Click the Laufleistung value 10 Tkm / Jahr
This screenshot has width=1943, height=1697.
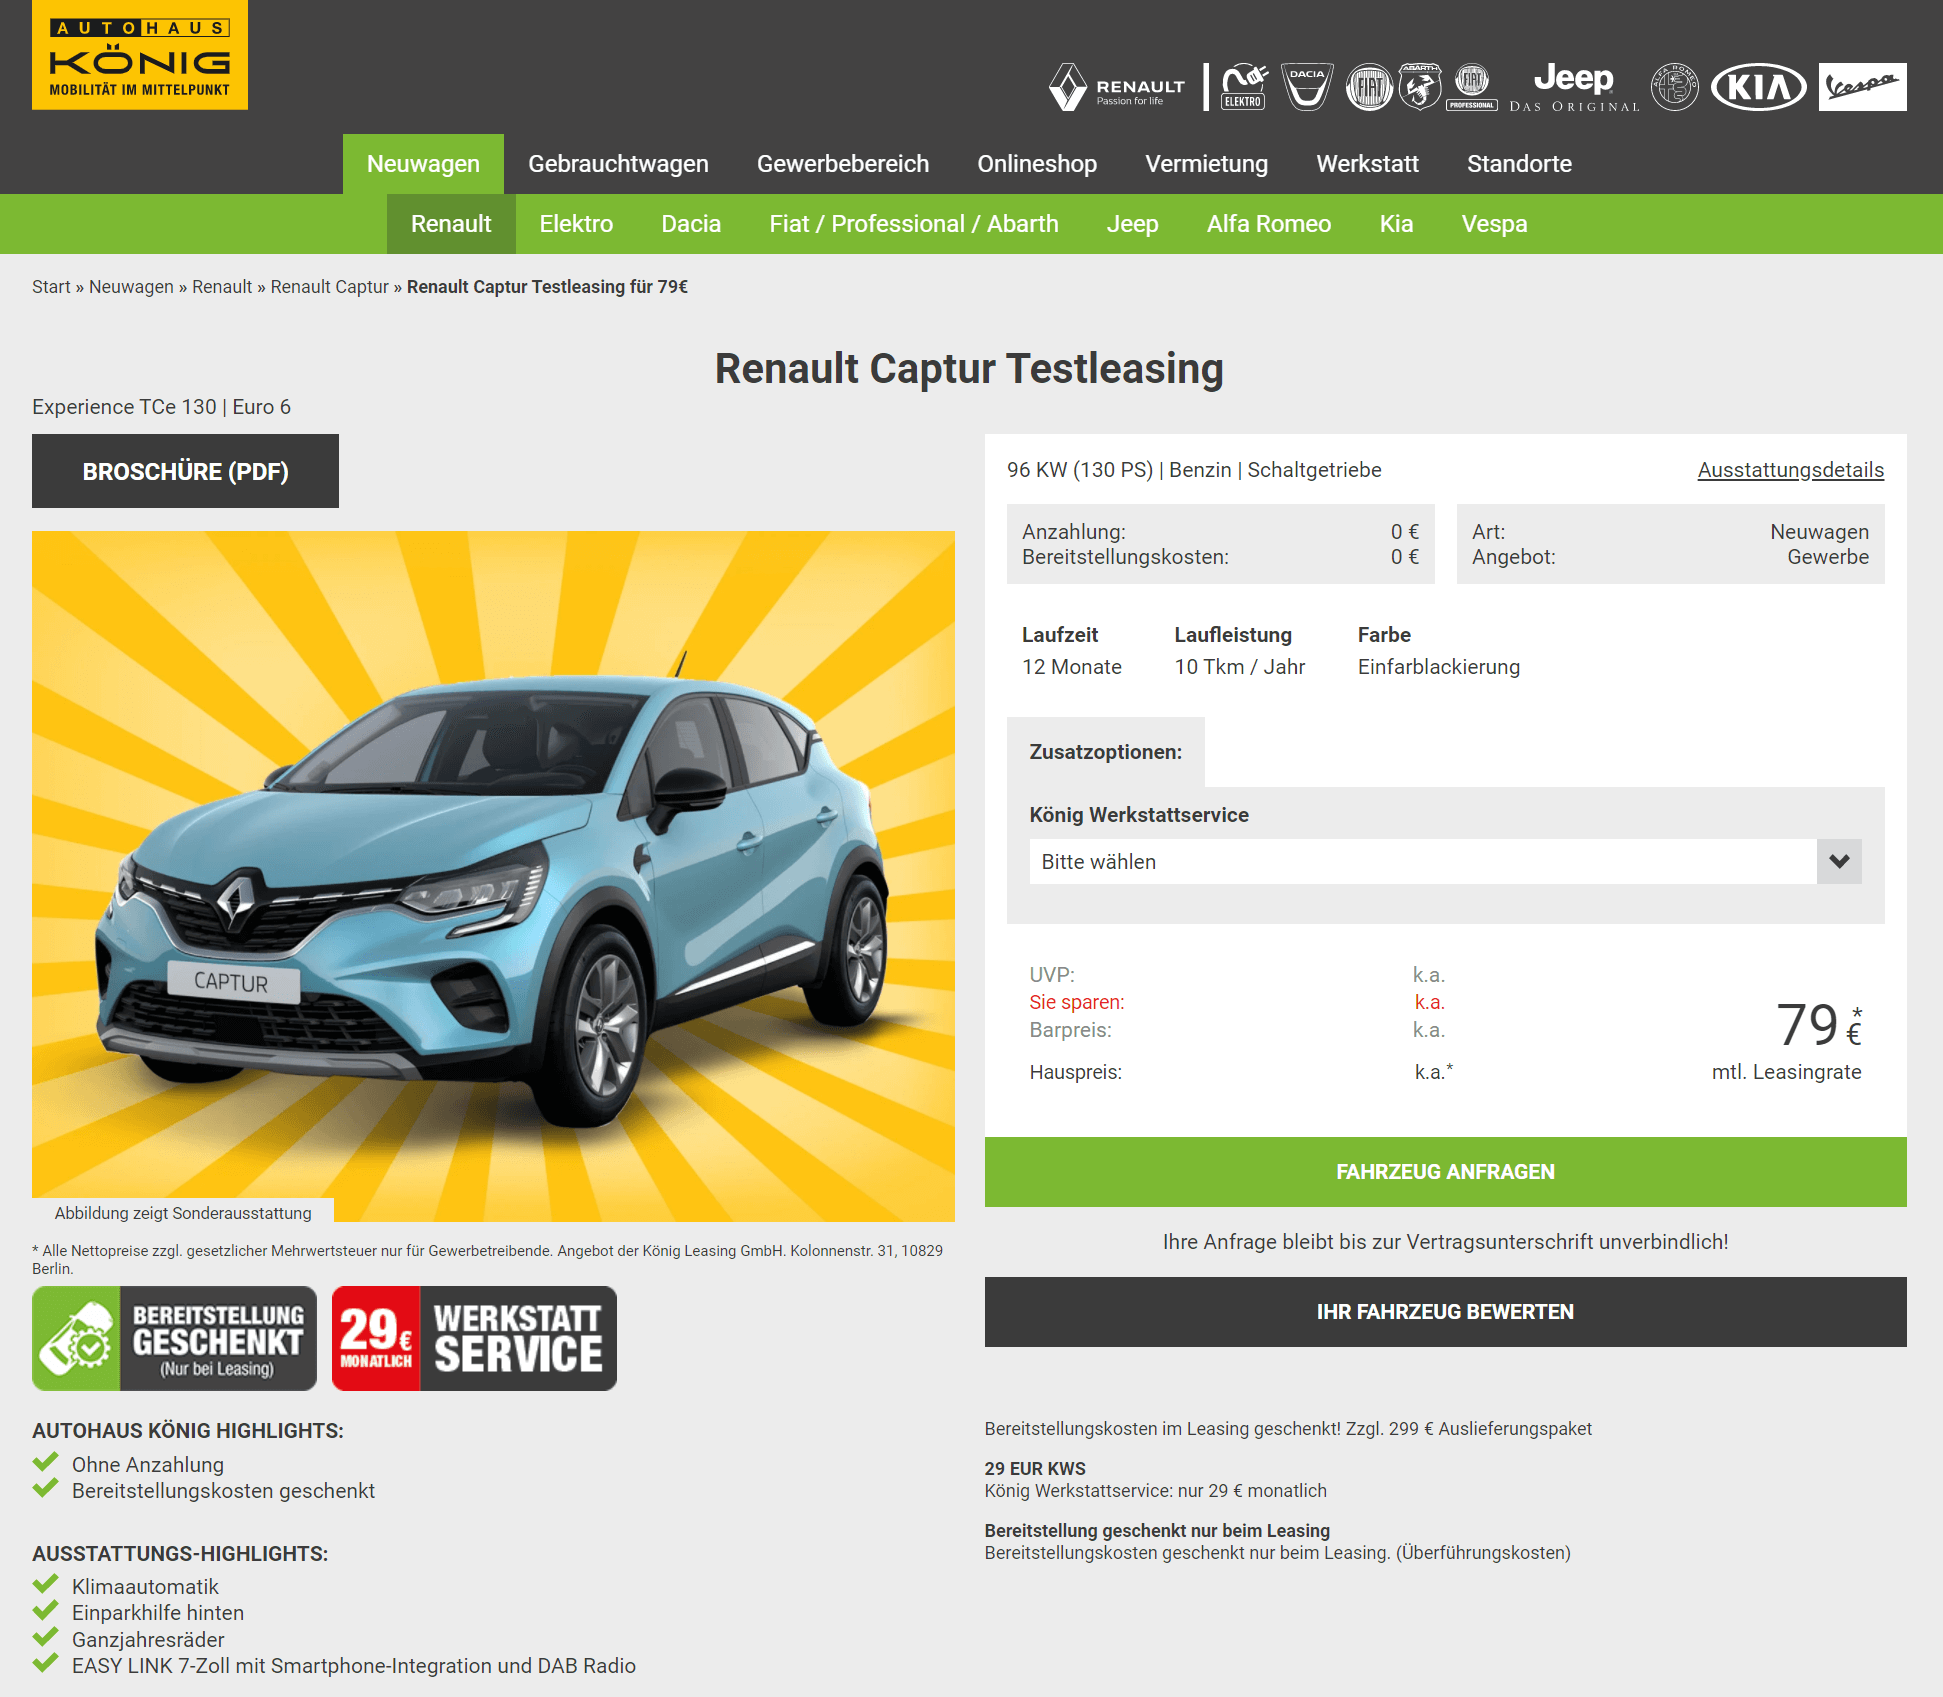[1239, 667]
